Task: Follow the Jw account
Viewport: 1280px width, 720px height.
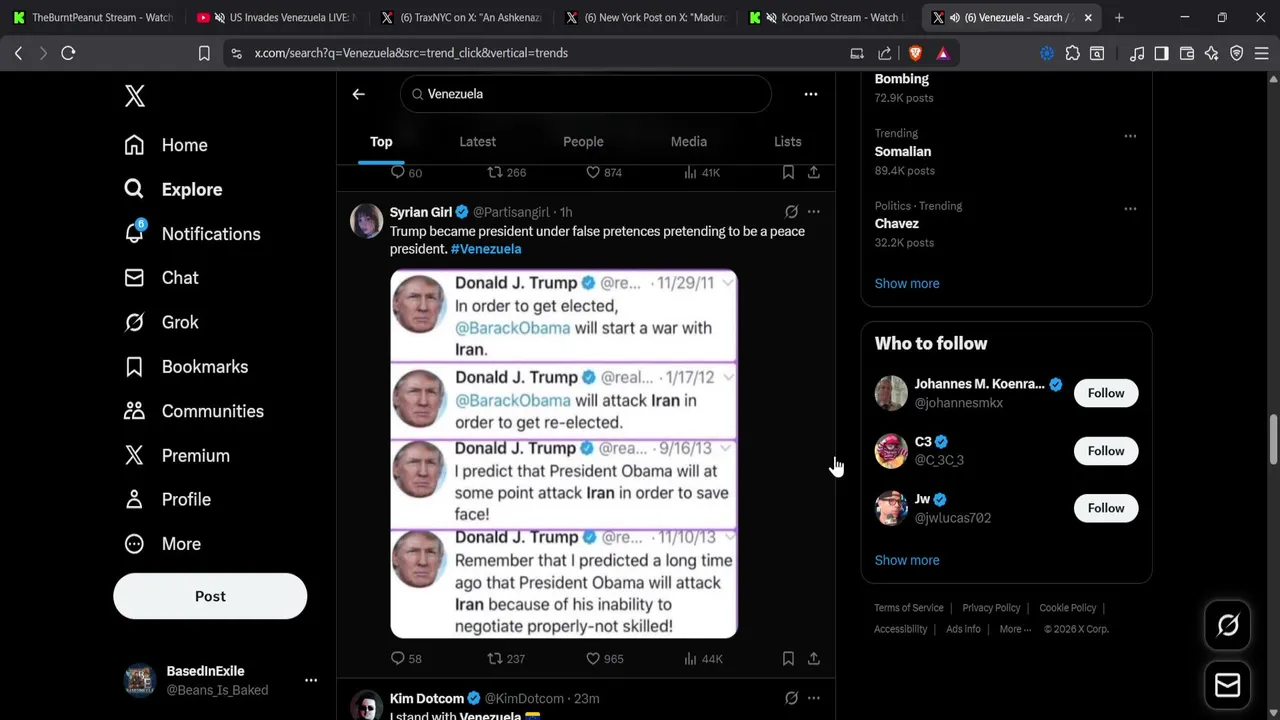Action: pos(1106,508)
